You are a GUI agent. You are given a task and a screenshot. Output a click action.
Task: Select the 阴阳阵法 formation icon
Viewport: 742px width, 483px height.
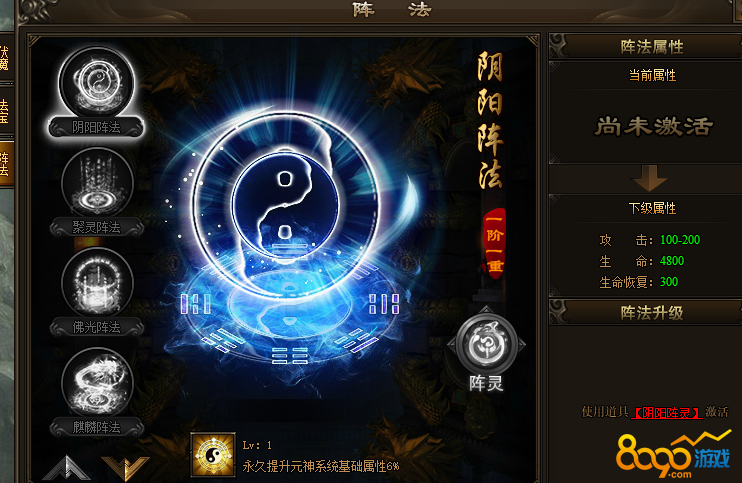point(97,82)
